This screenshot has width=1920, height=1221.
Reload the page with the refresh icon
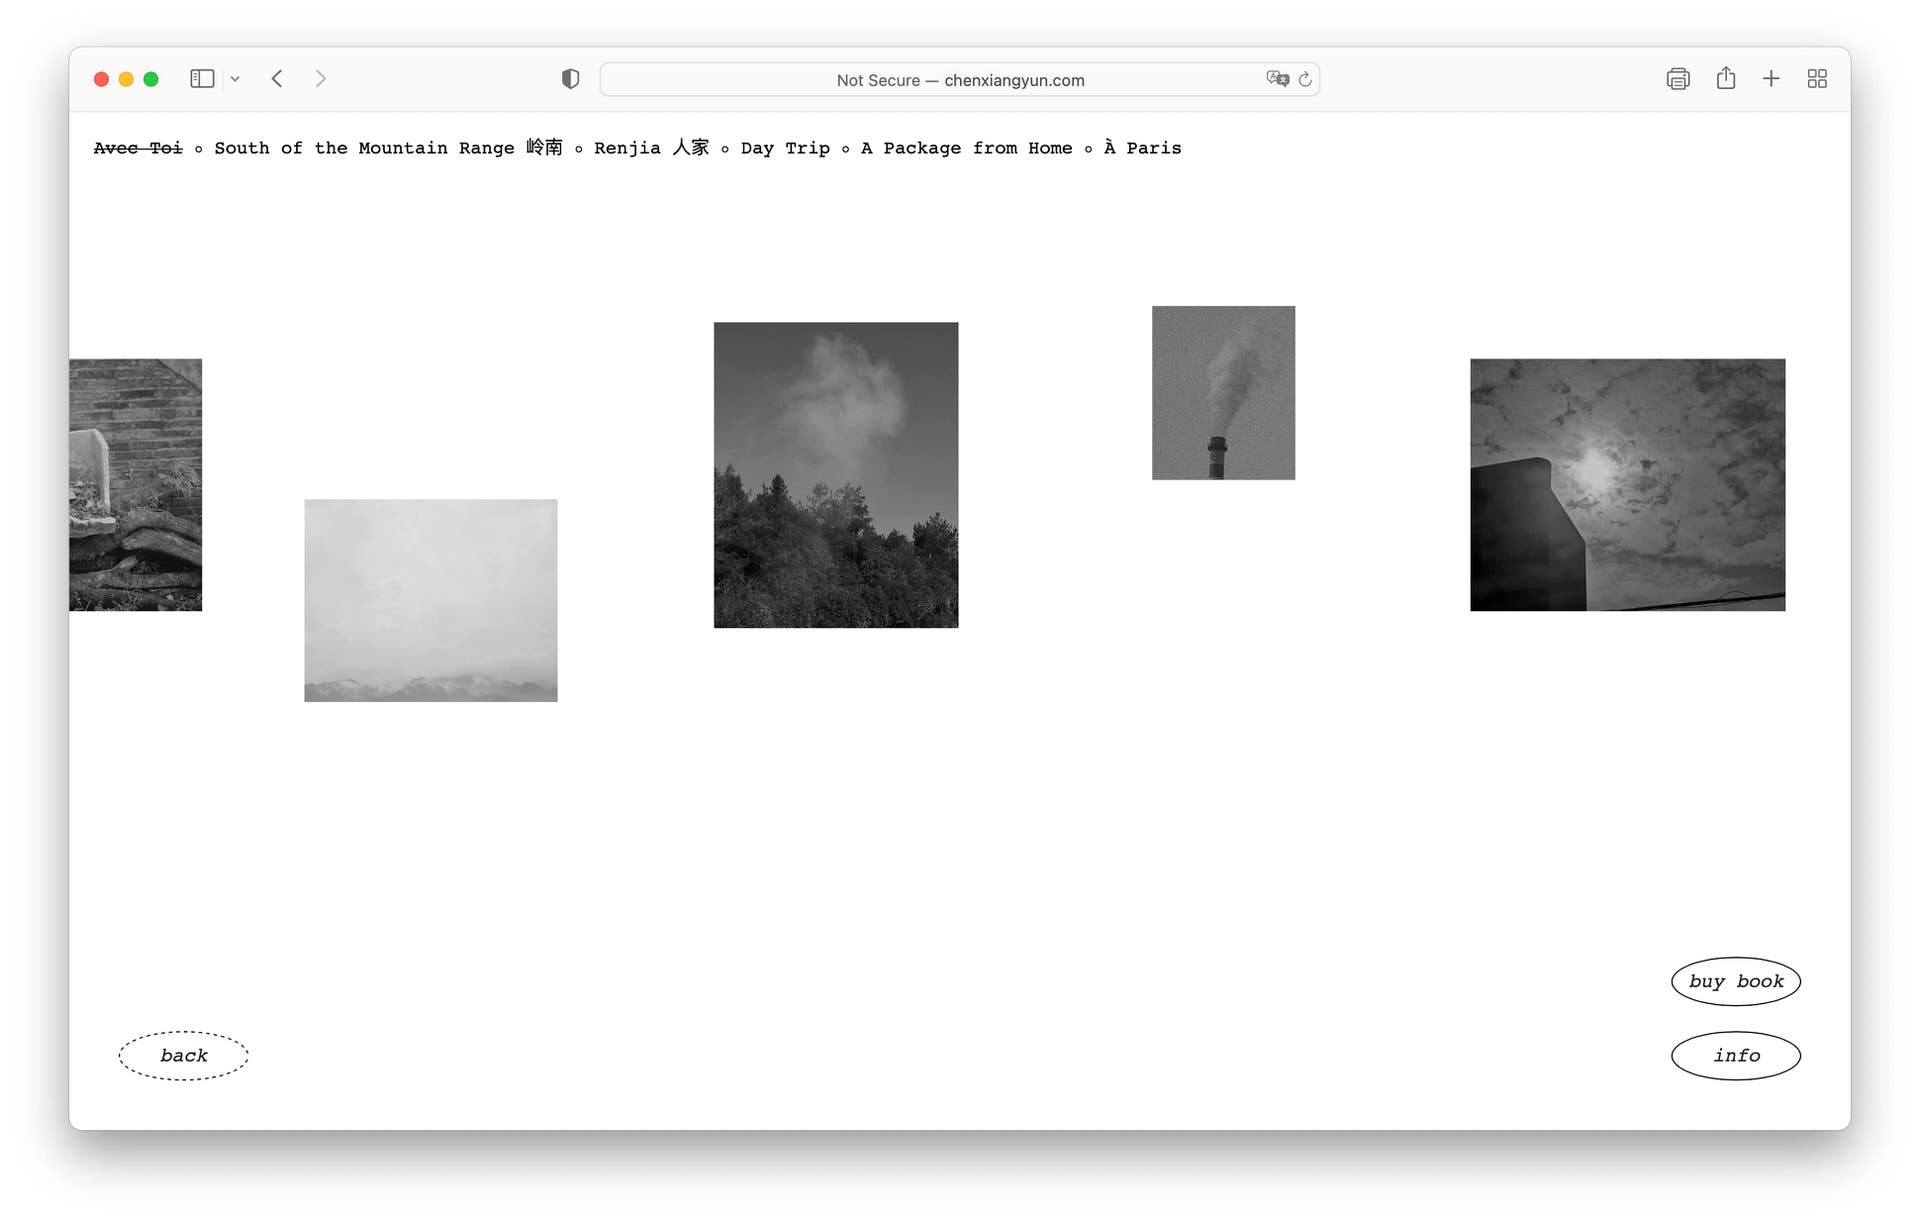point(1305,79)
